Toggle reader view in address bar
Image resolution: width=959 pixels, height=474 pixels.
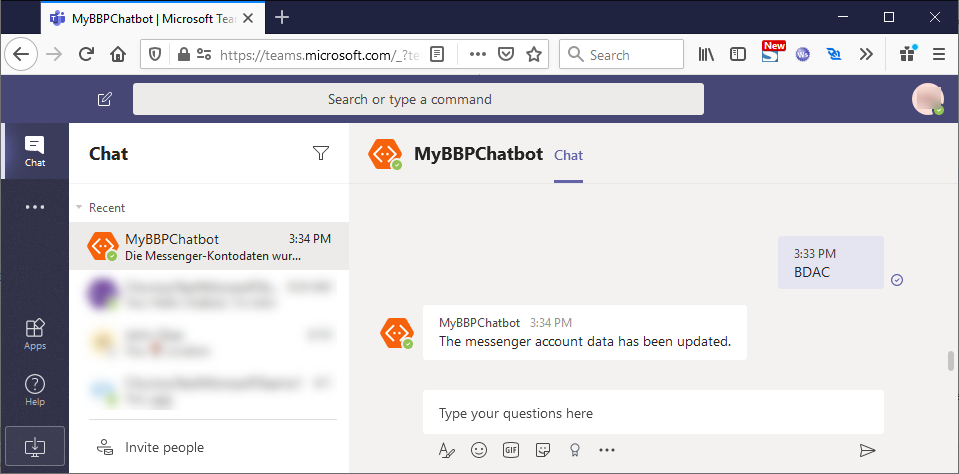click(437, 54)
